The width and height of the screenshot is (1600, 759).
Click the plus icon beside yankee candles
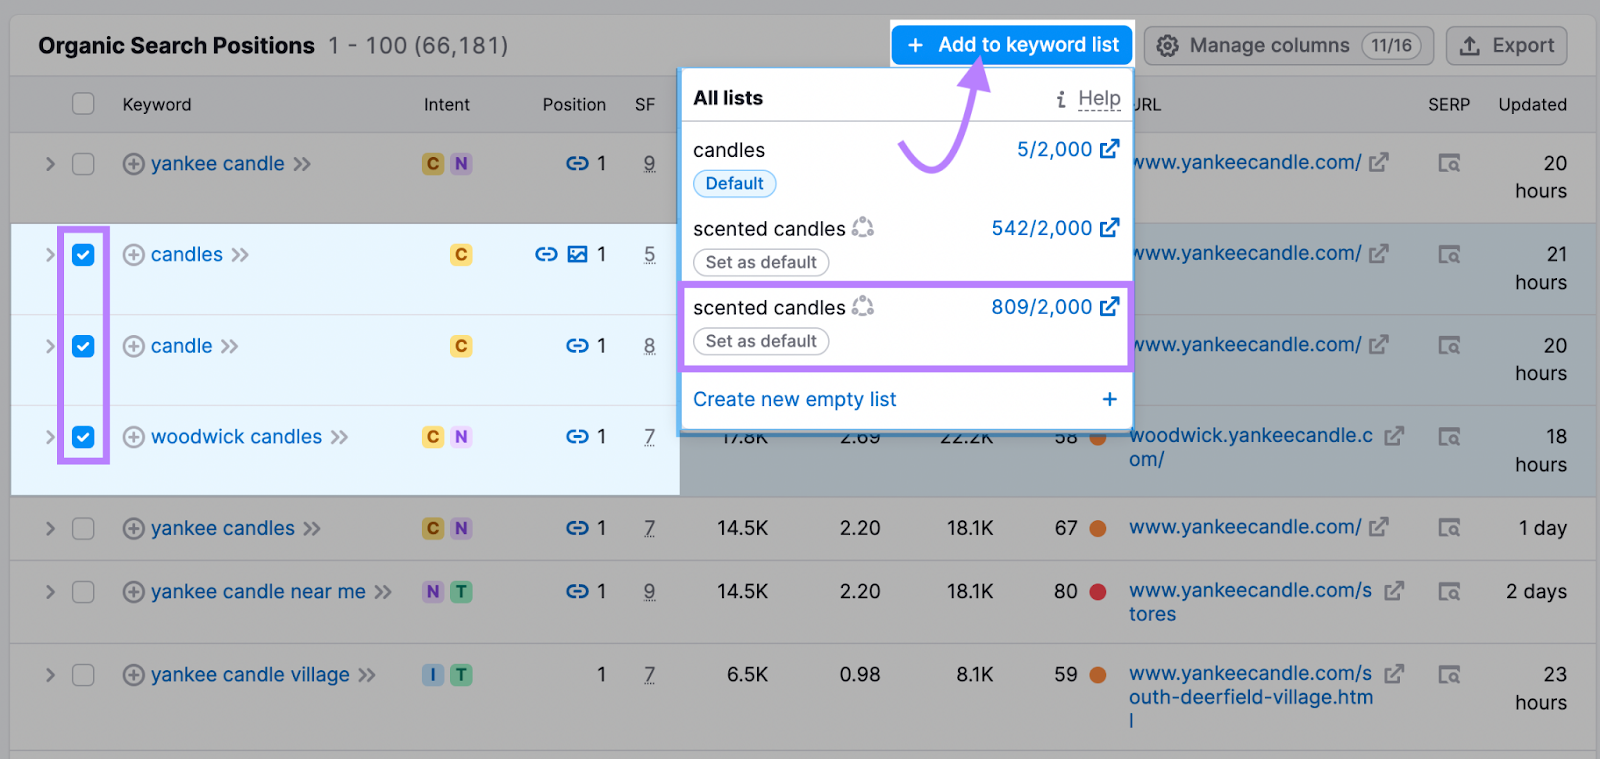(x=133, y=528)
